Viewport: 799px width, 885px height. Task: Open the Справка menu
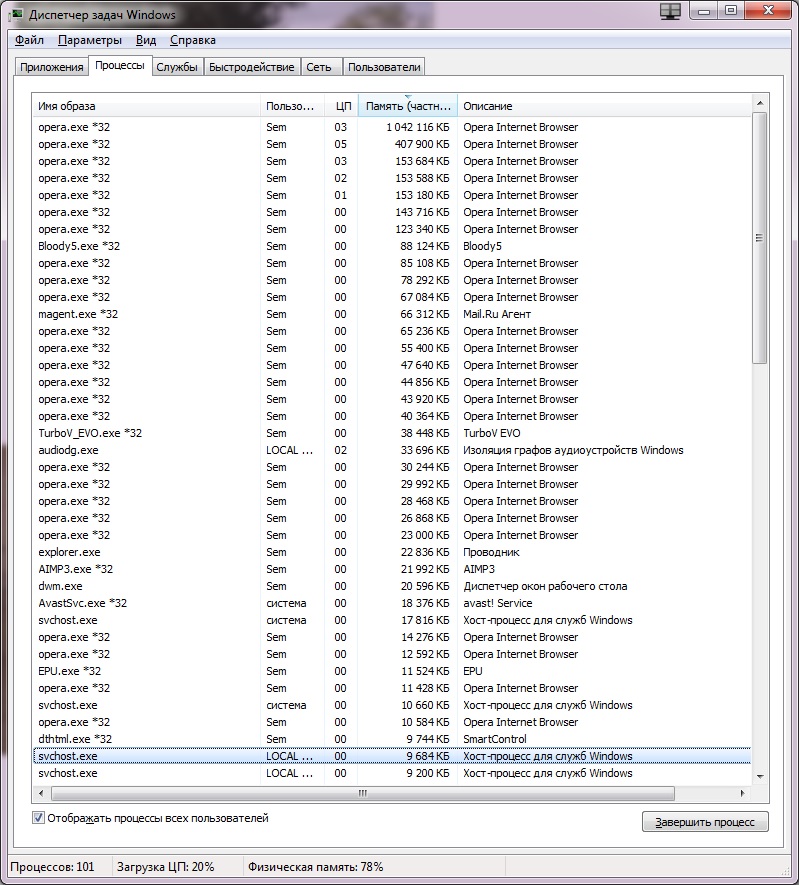(x=192, y=40)
